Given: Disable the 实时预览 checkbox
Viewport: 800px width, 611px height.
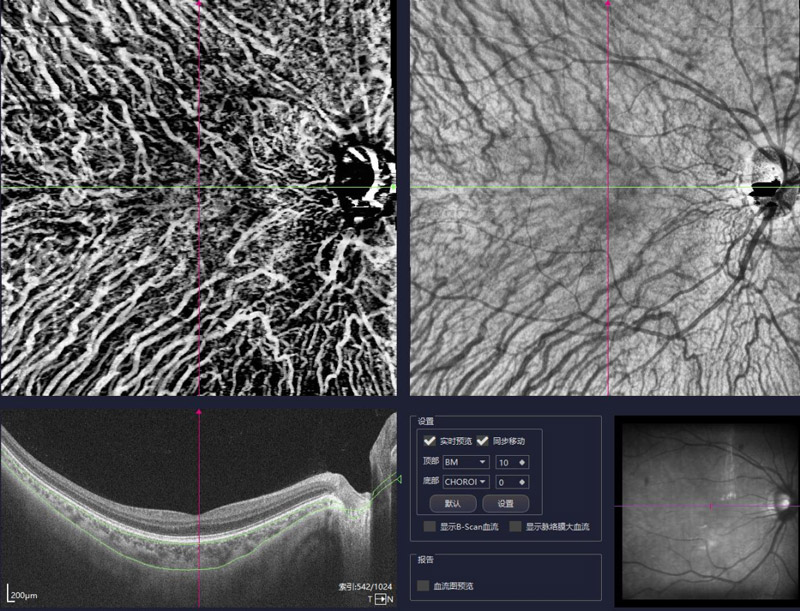Looking at the screenshot, I should point(429,440).
